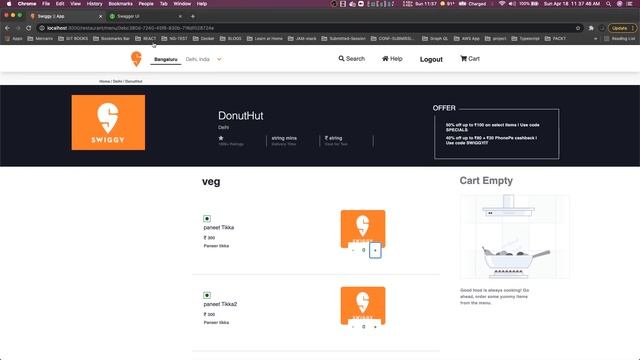Open the REACT bookmarks folder

pyautogui.click(x=146, y=38)
